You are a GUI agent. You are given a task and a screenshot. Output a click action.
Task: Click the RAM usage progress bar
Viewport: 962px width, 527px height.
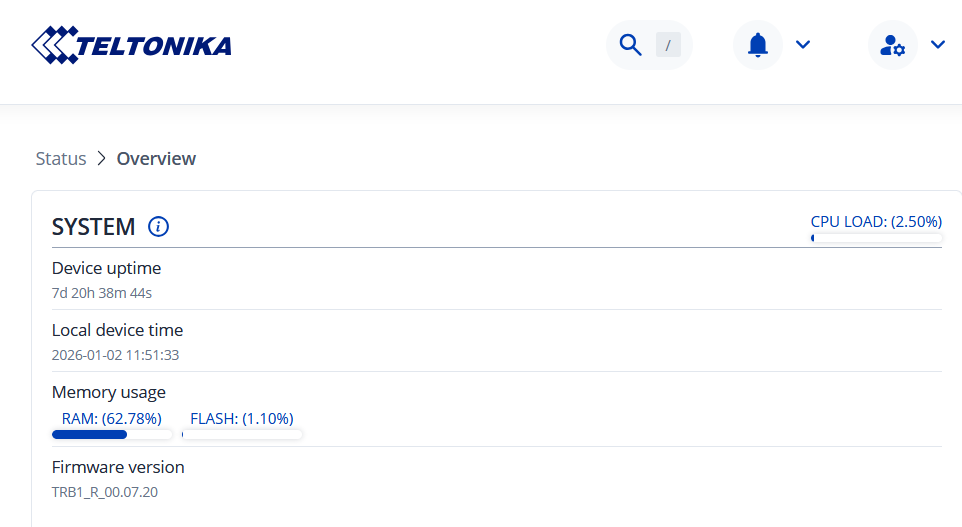pyautogui.click(x=112, y=435)
